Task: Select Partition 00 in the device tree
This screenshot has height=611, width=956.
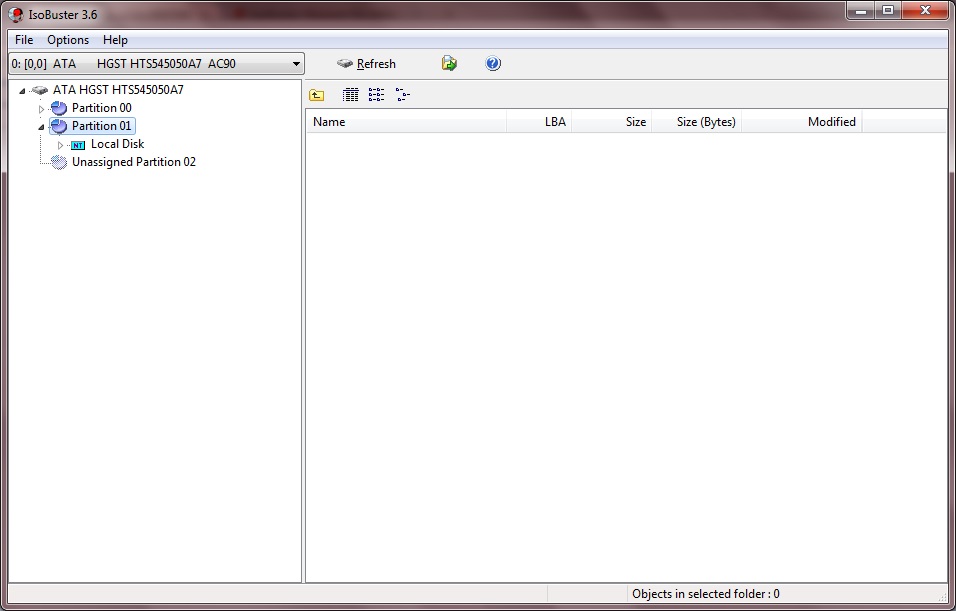Action: tap(100, 107)
